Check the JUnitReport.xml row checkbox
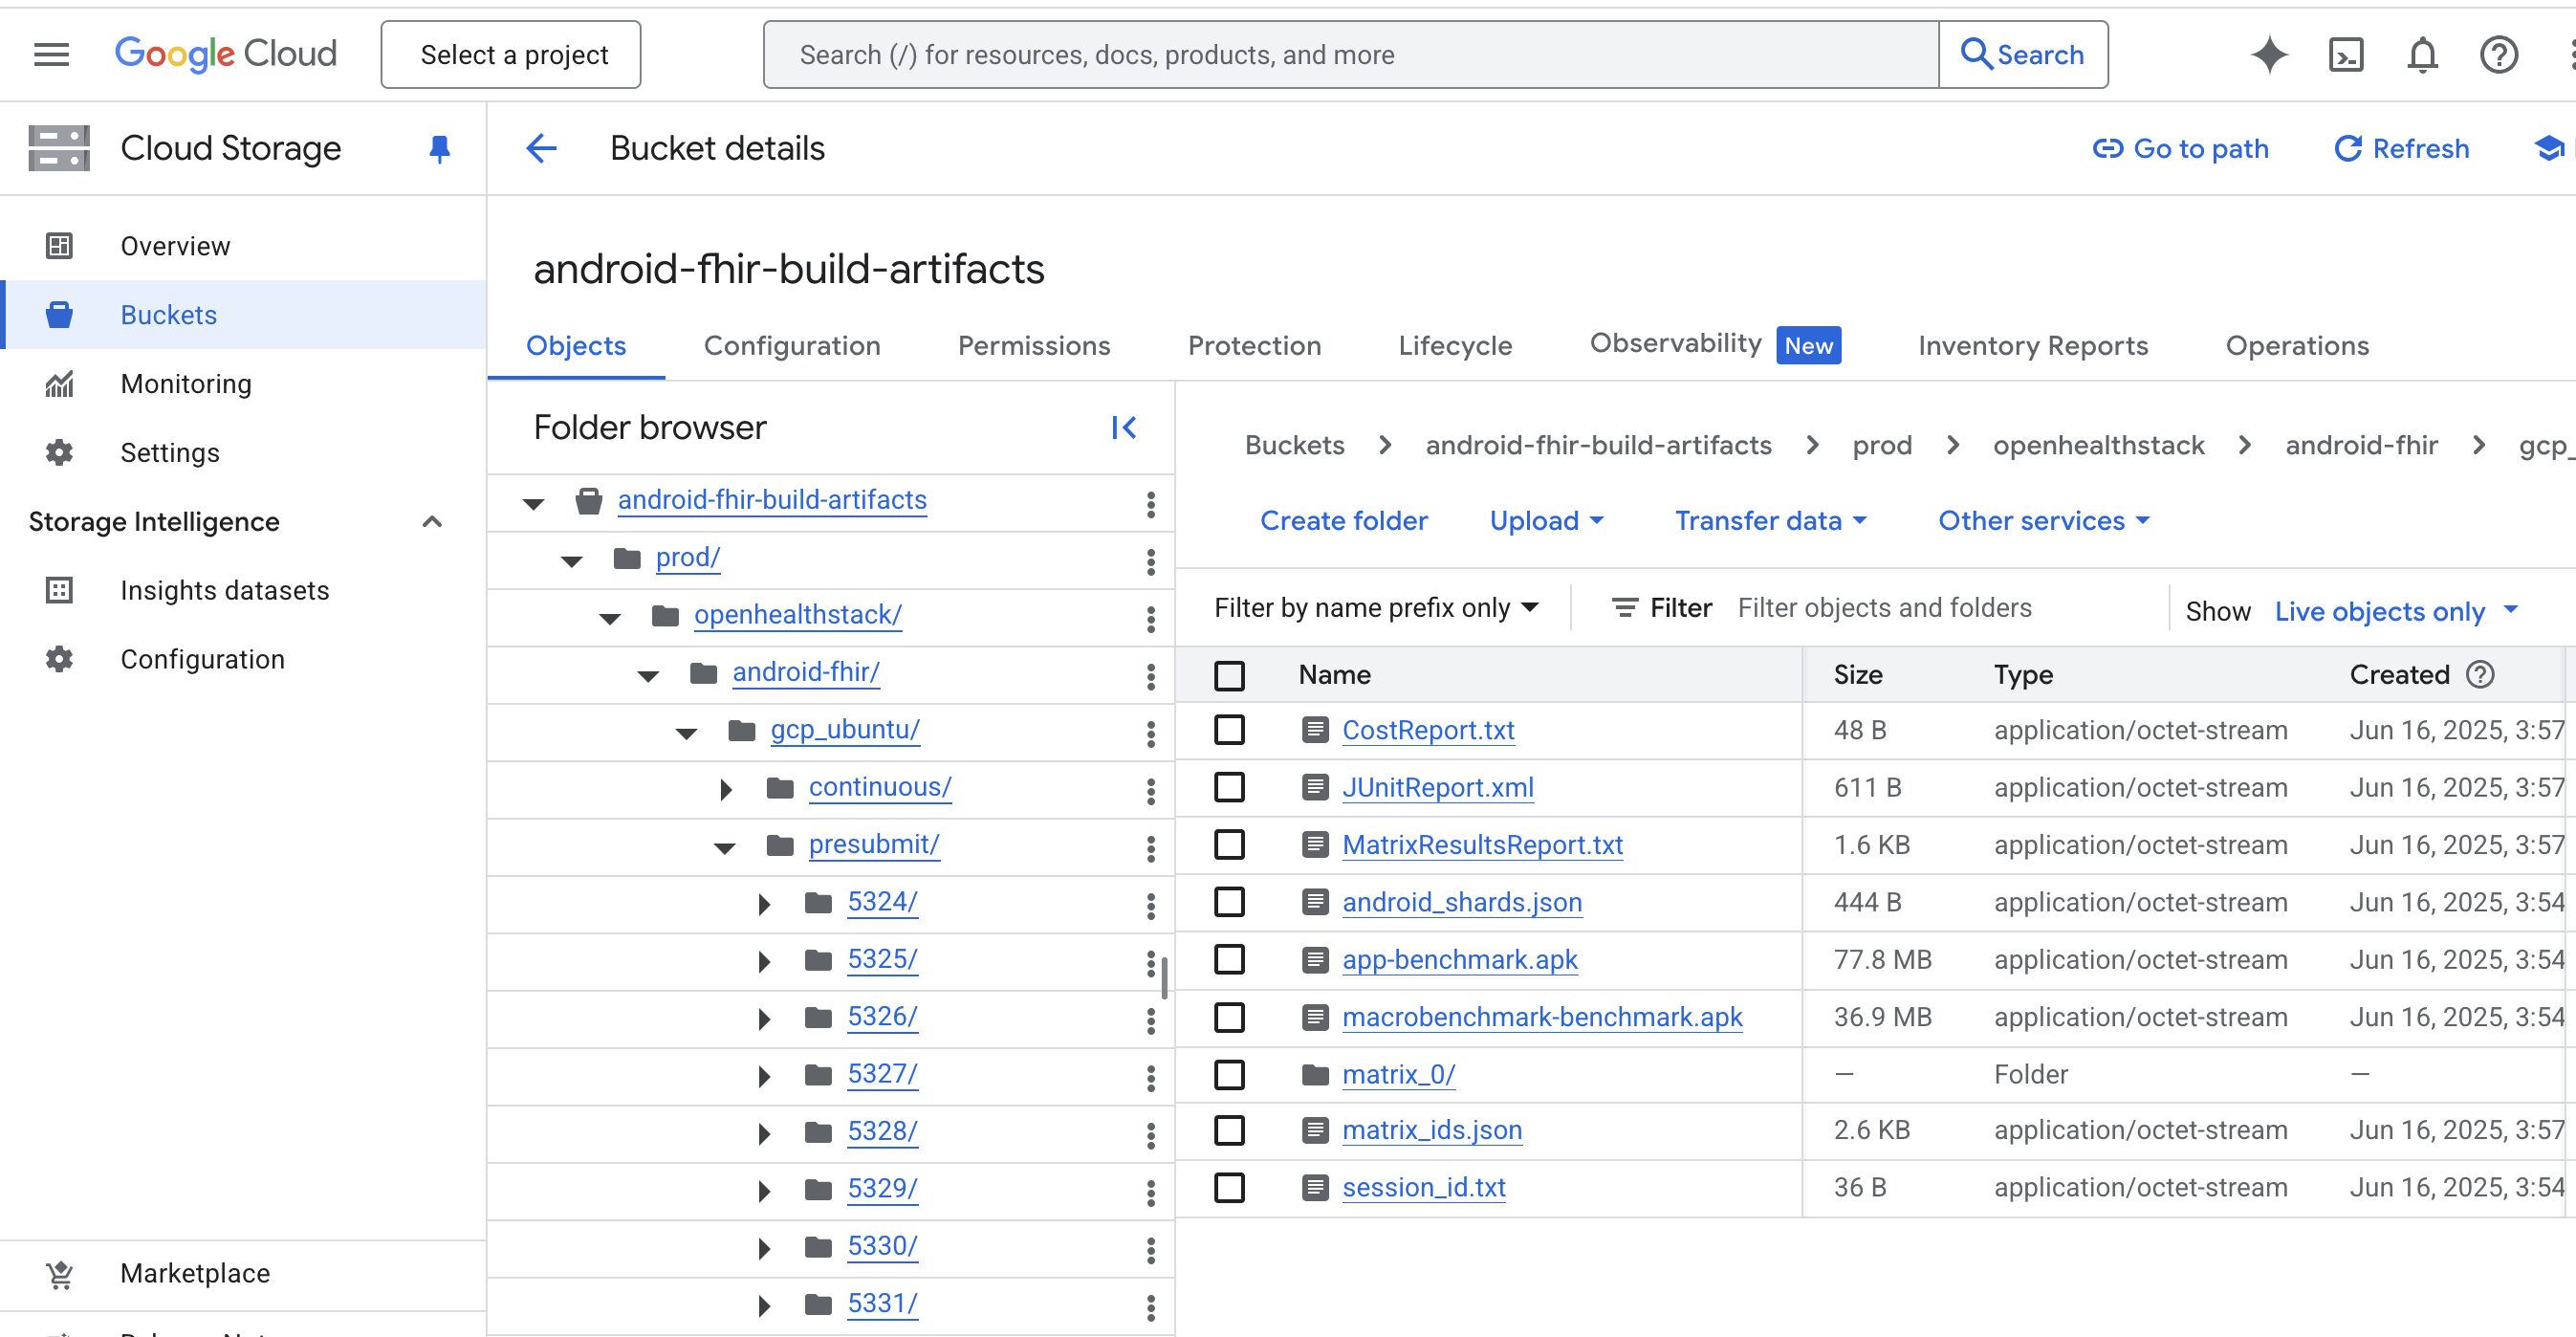This screenshot has height=1337, width=2576. pyautogui.click(x=1229, y=787)
